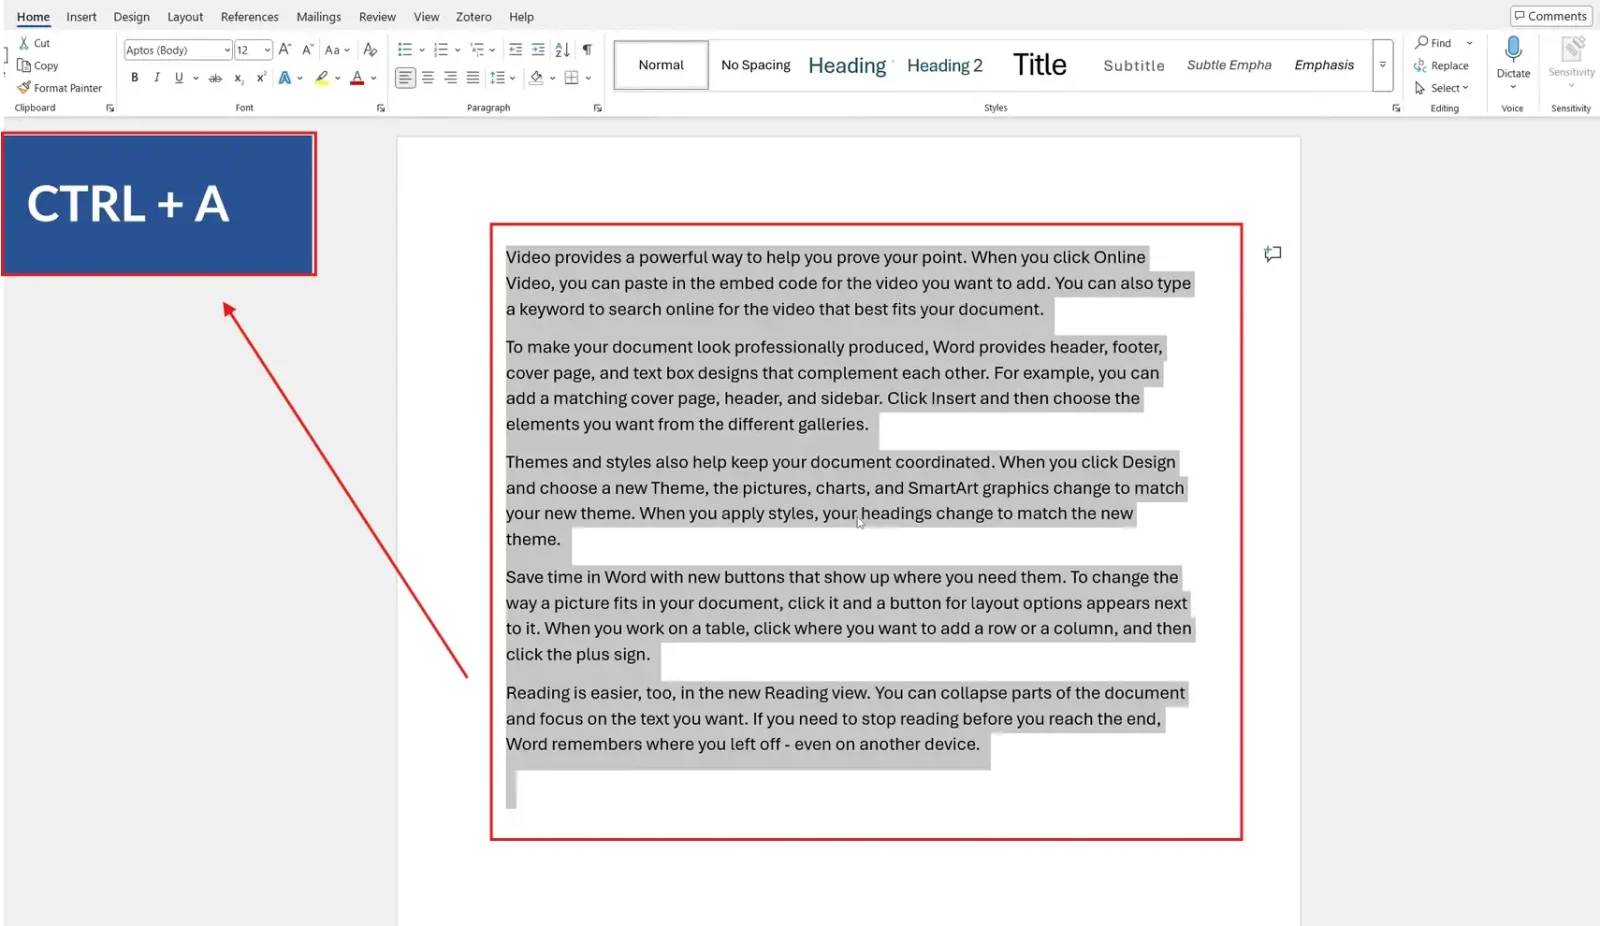Click comment icon in page margin
The height and width of the screenshot is (926, 1600).
click(x=1272, y=254)
